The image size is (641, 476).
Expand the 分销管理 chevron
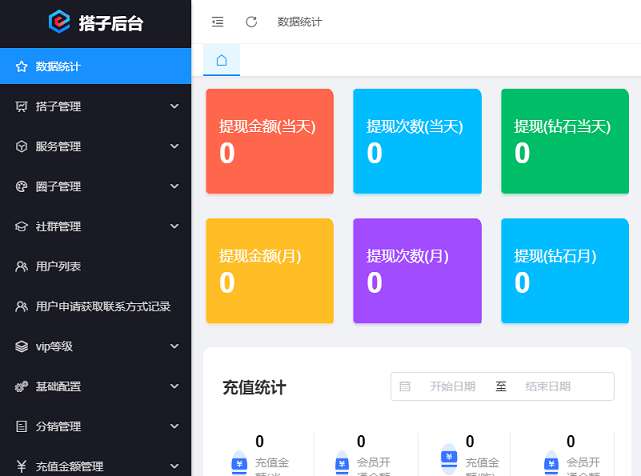click(175, 426)
